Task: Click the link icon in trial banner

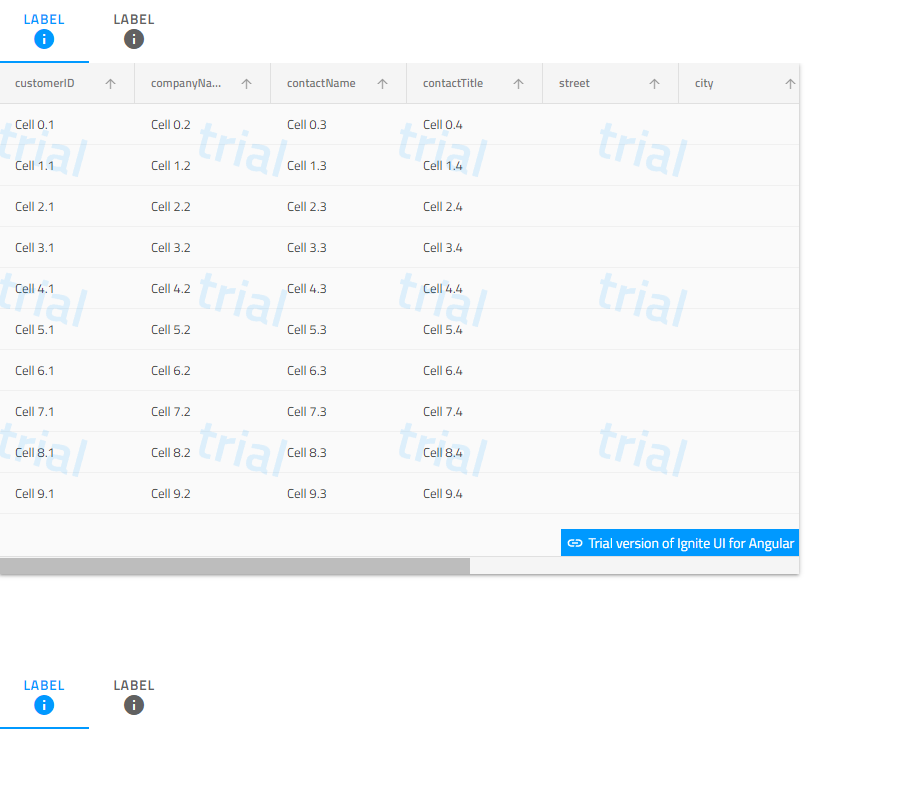Action: click(x=575, y=543)
